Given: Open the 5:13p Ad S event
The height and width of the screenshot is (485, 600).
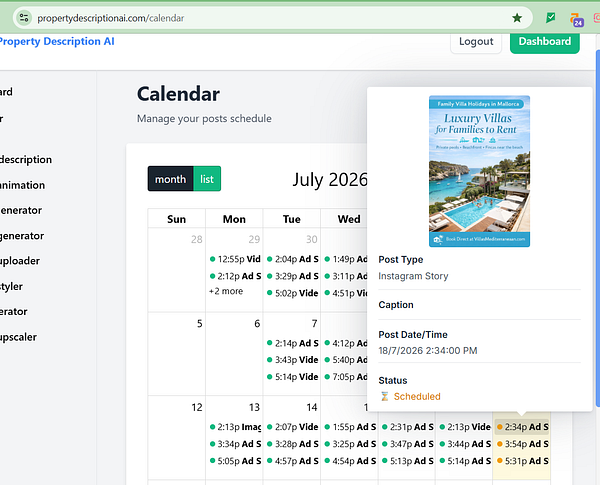Looking at the screenshot, I should pyautogui.click(x=407, y=461).
